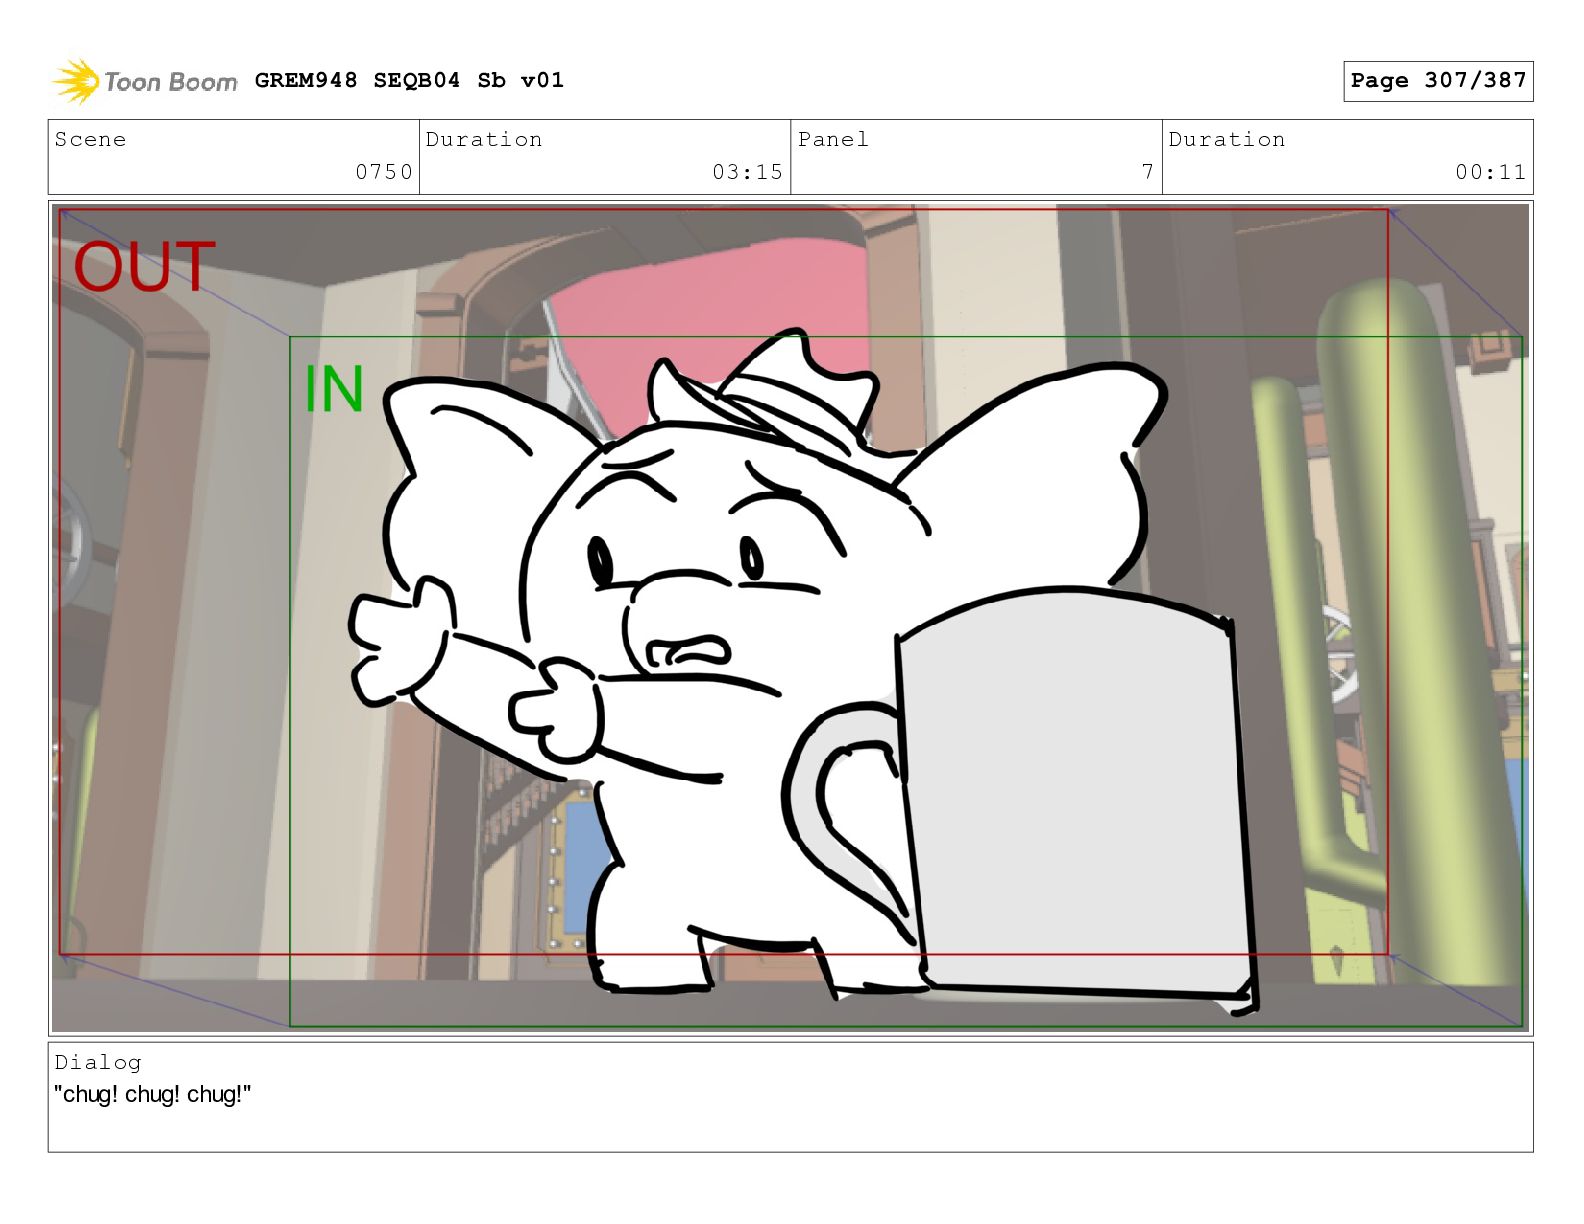This screenshot has width=1584, height=1224.
Task: Click the Page 307/387 indicator box
Action: click(x=1438, y=81)
